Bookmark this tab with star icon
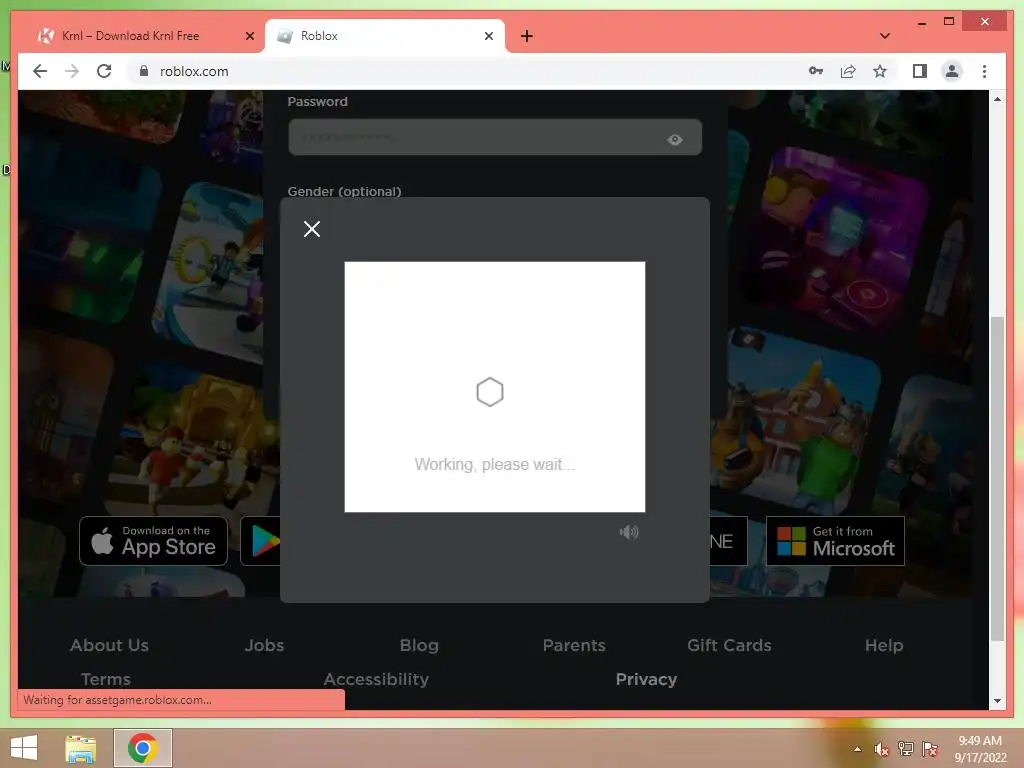 880,71
